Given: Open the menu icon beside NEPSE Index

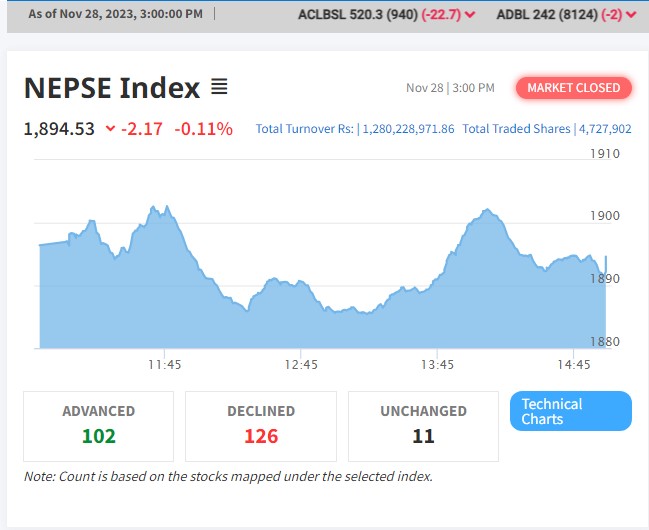Looking at the screenshot, I should coord(219,88).
